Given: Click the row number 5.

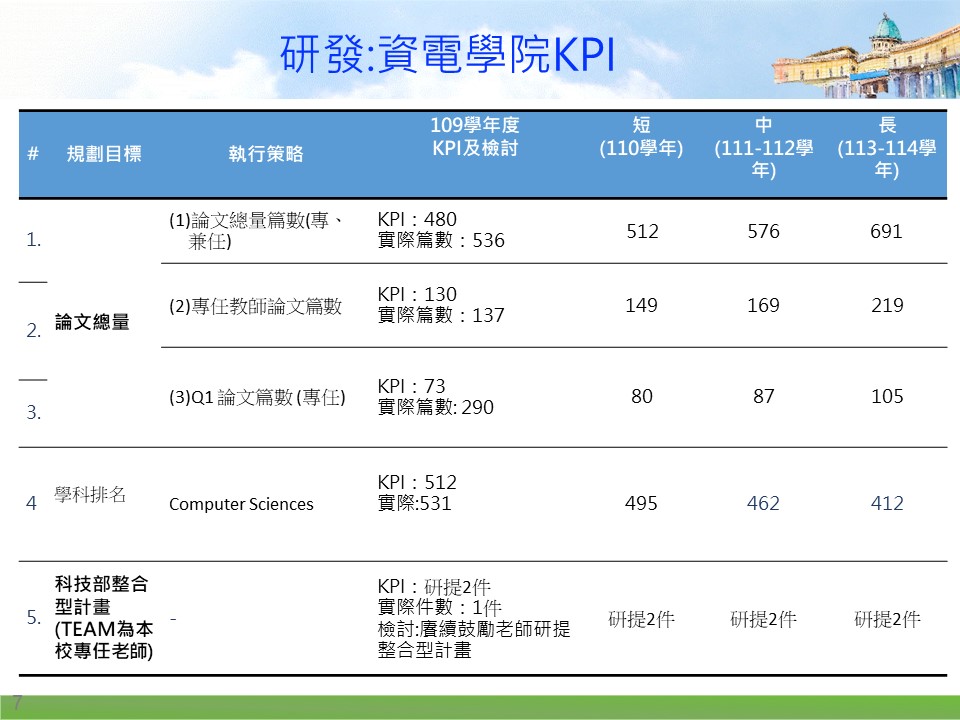Looking at the screenshot, I should [x=34, y=617].
